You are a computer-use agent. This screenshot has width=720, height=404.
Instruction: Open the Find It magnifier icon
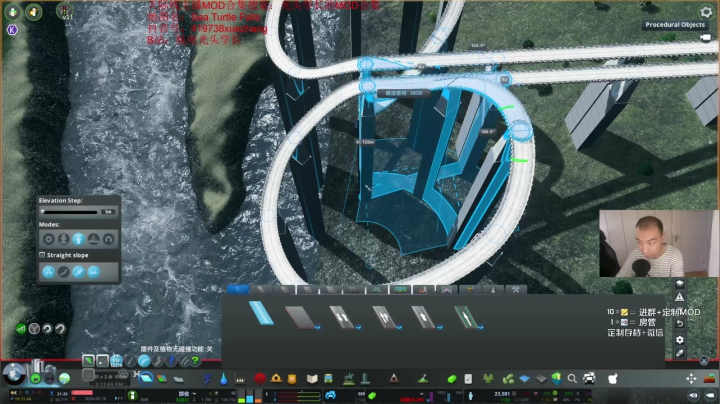coord(572,379)
